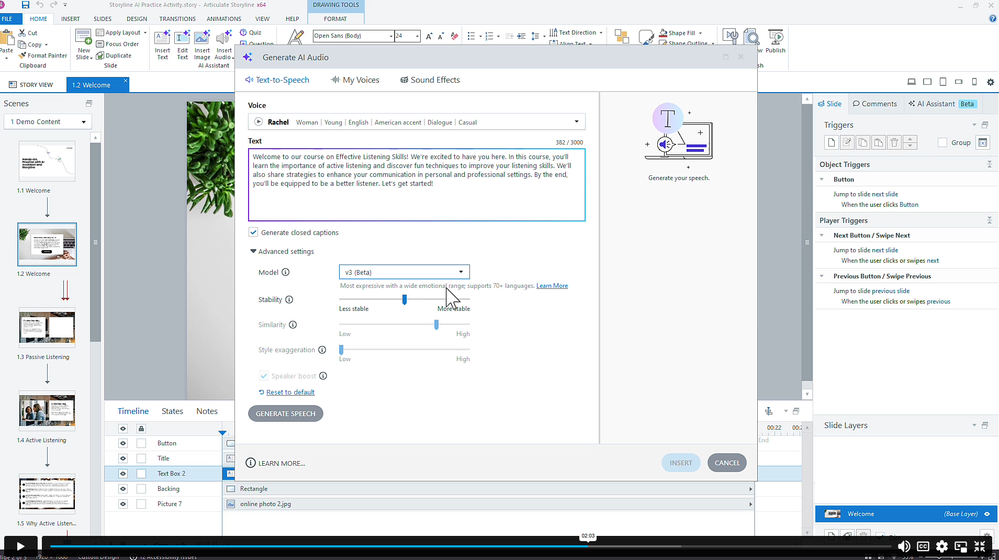Click the Duplicate slide command
The width and height of the screenshot is (999, 560).
113,55
